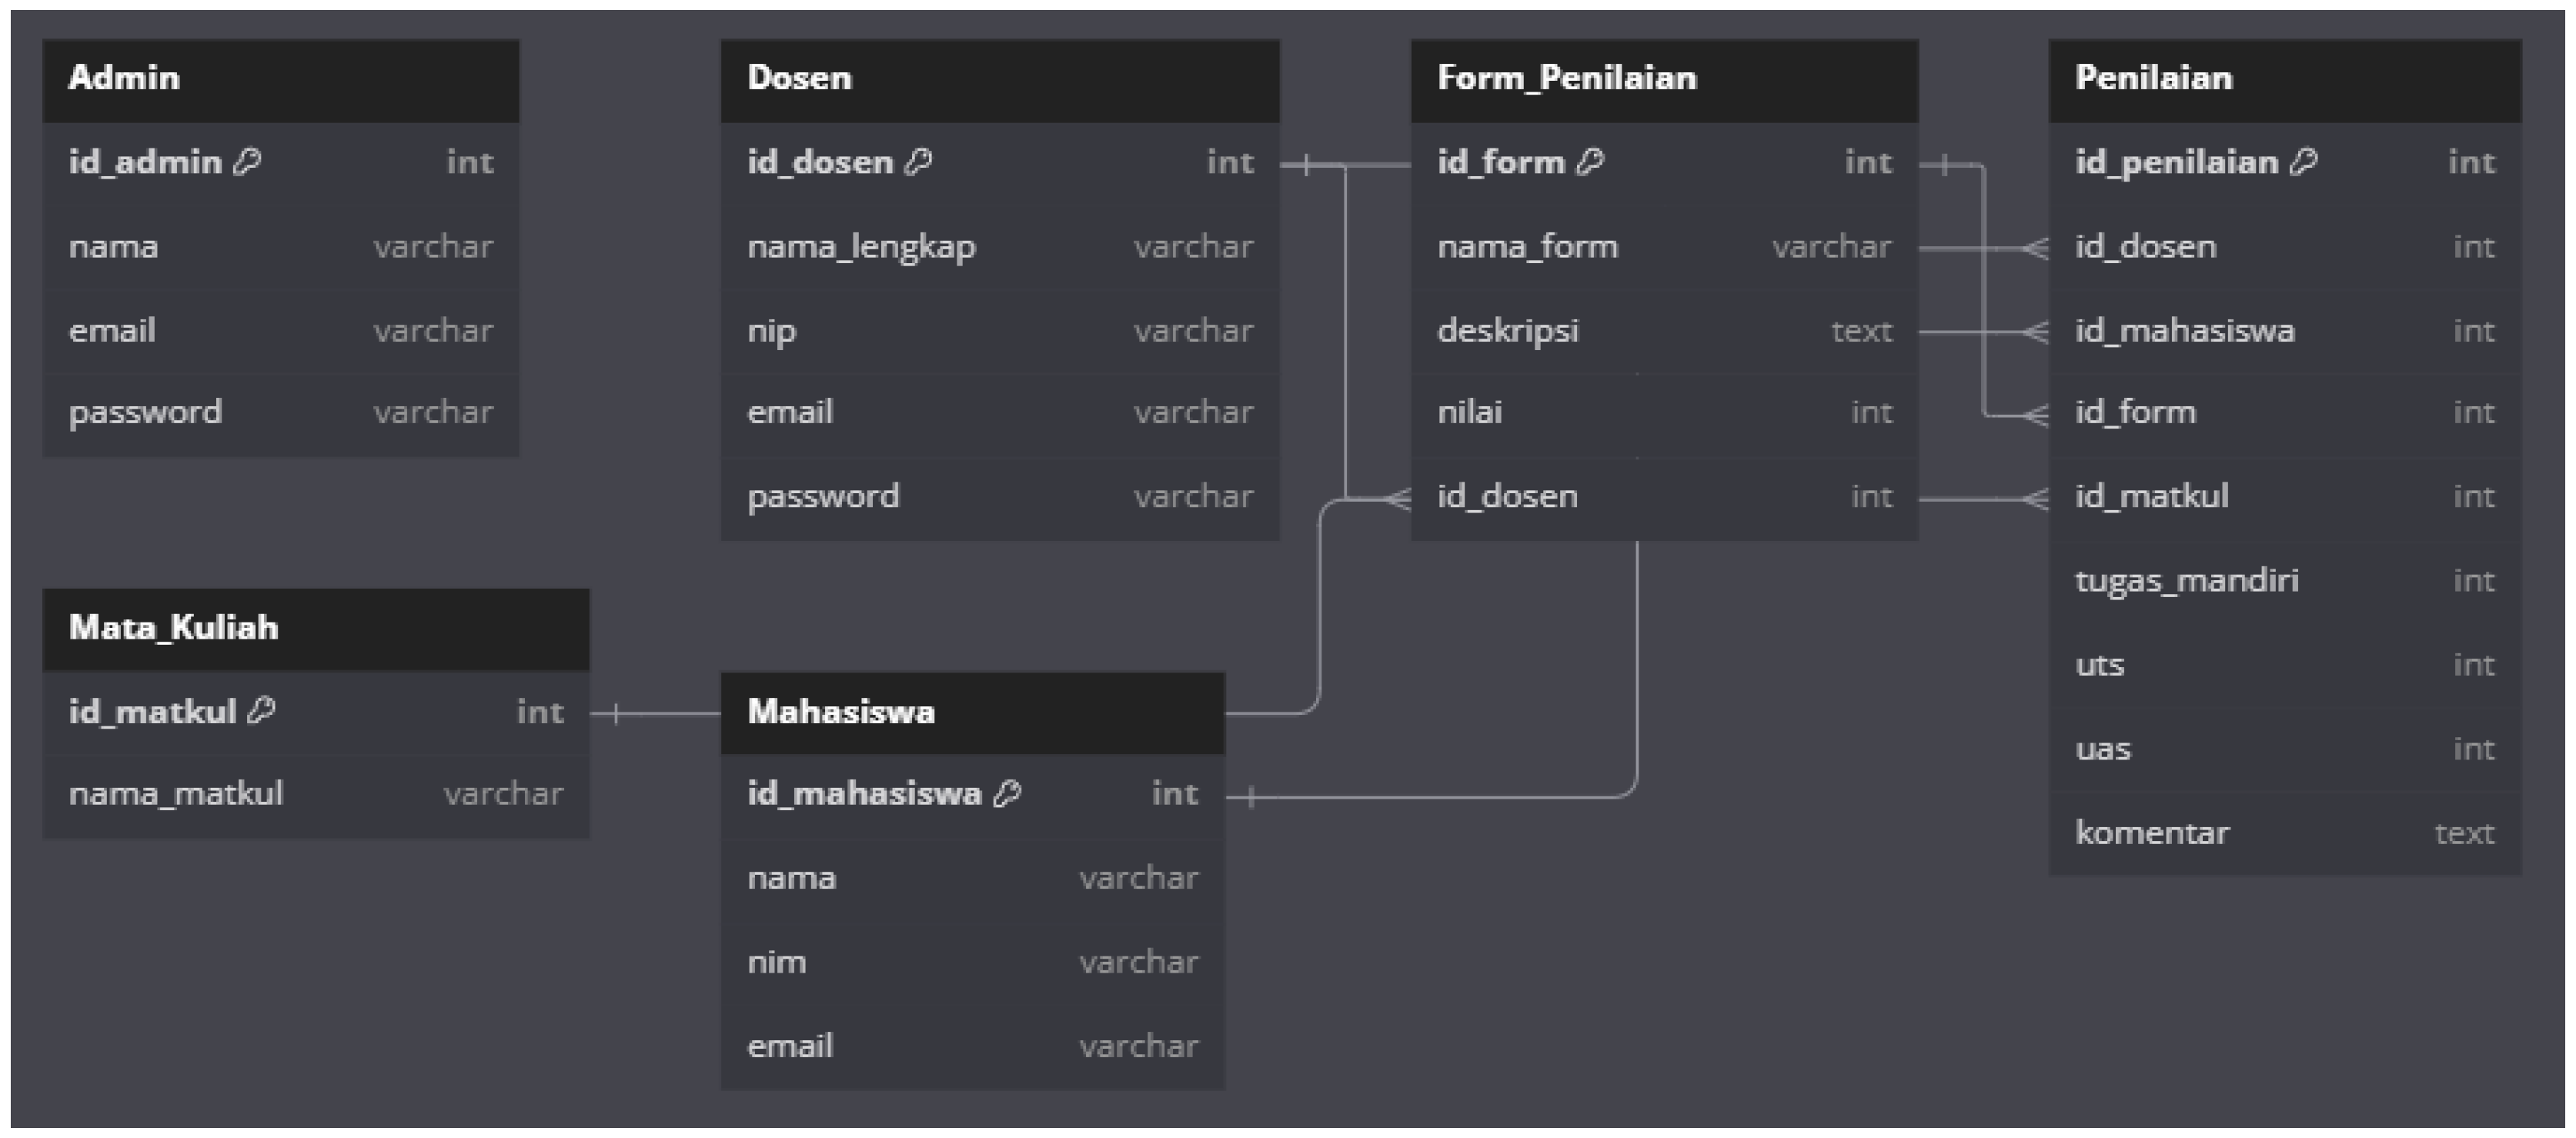Click the key icon beside id_admin
This screenshot has width=2576, height=1138.
point(247,162)
